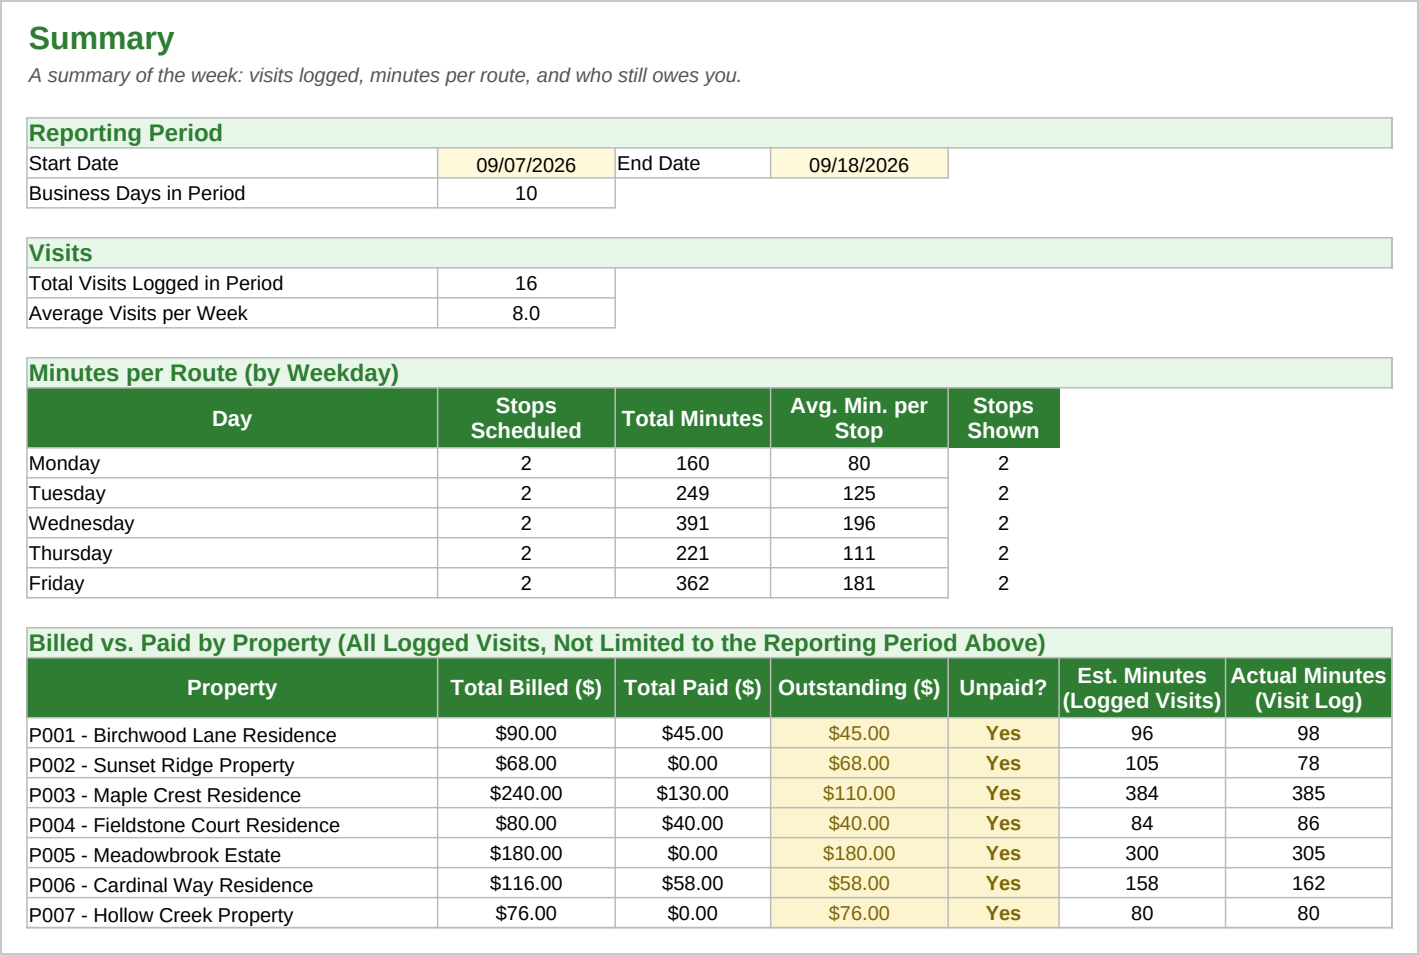Select the average visits per week value 8.0
Viewport: 1419px width, 955px height.
(x=526, y=314)
